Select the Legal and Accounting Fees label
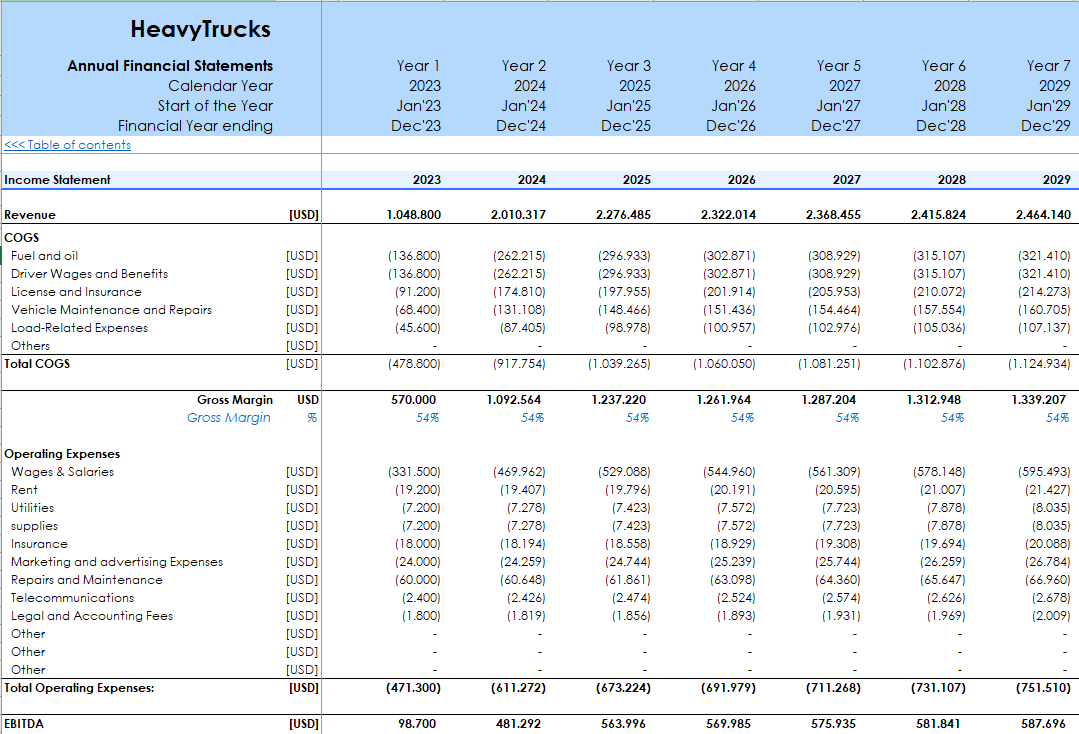This screenshot has width=1079, height=734. pyautogui.click(x=92, y=616)
